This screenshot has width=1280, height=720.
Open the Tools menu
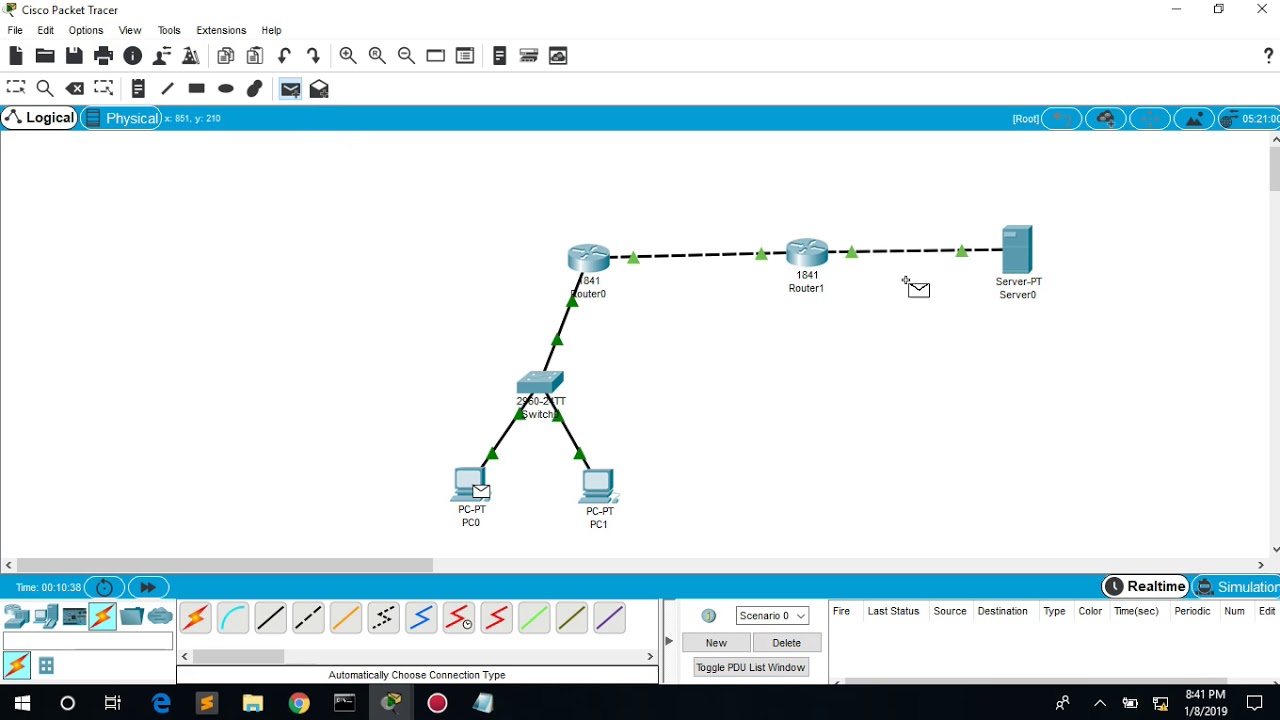pyautogui.click(x=169, y=30)
